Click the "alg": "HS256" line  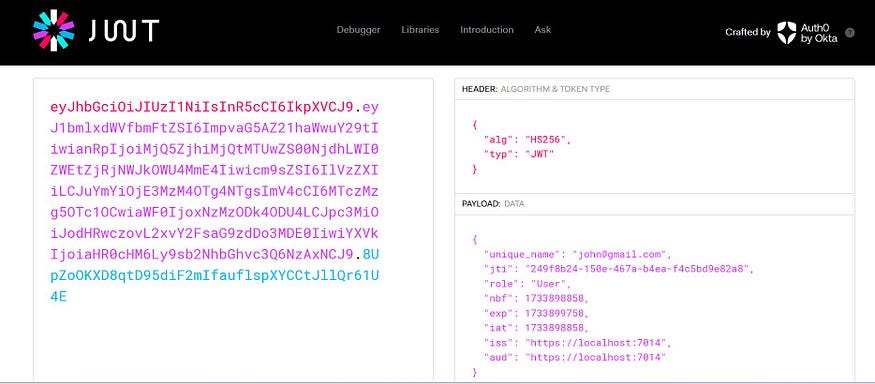527,140
